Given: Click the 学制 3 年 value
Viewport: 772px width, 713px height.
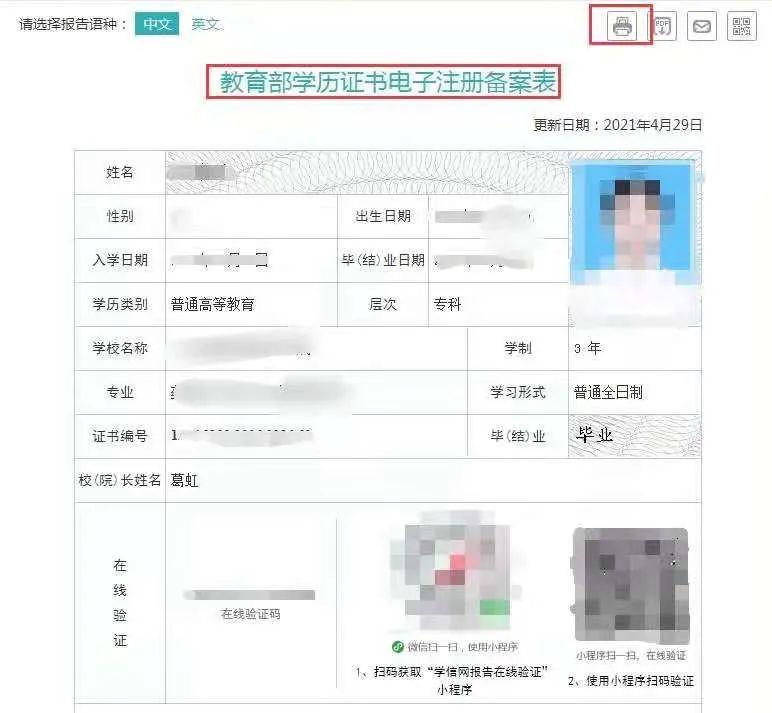Looking at the screenshot, I should [587, 349].
